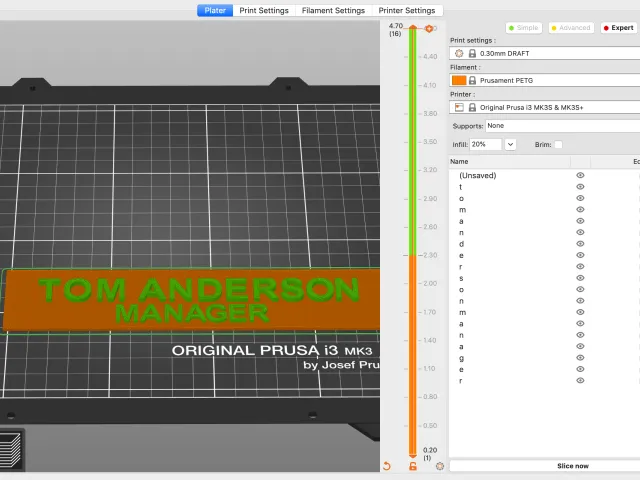Enable the Brim checkbox
This screenshot has height=480, width=640.
click(558, 144)
